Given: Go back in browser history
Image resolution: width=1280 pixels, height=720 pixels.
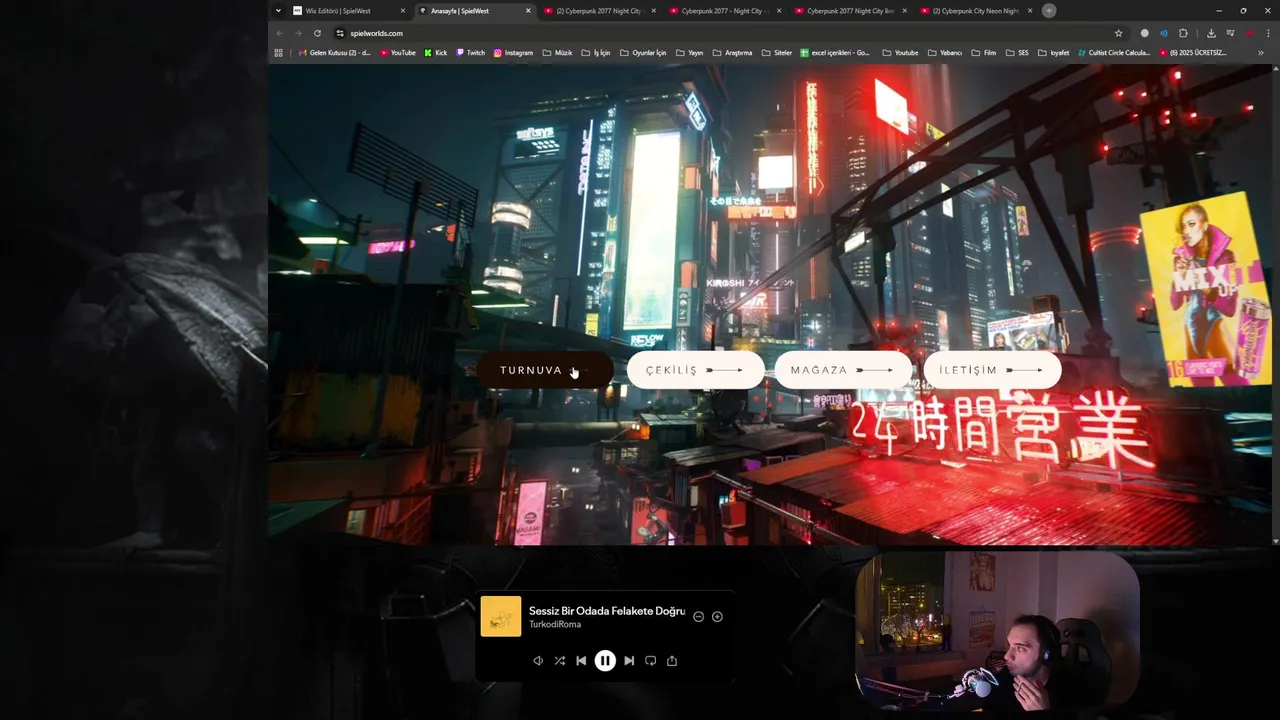Looking at the screenshot, I should tap(279, 33).
